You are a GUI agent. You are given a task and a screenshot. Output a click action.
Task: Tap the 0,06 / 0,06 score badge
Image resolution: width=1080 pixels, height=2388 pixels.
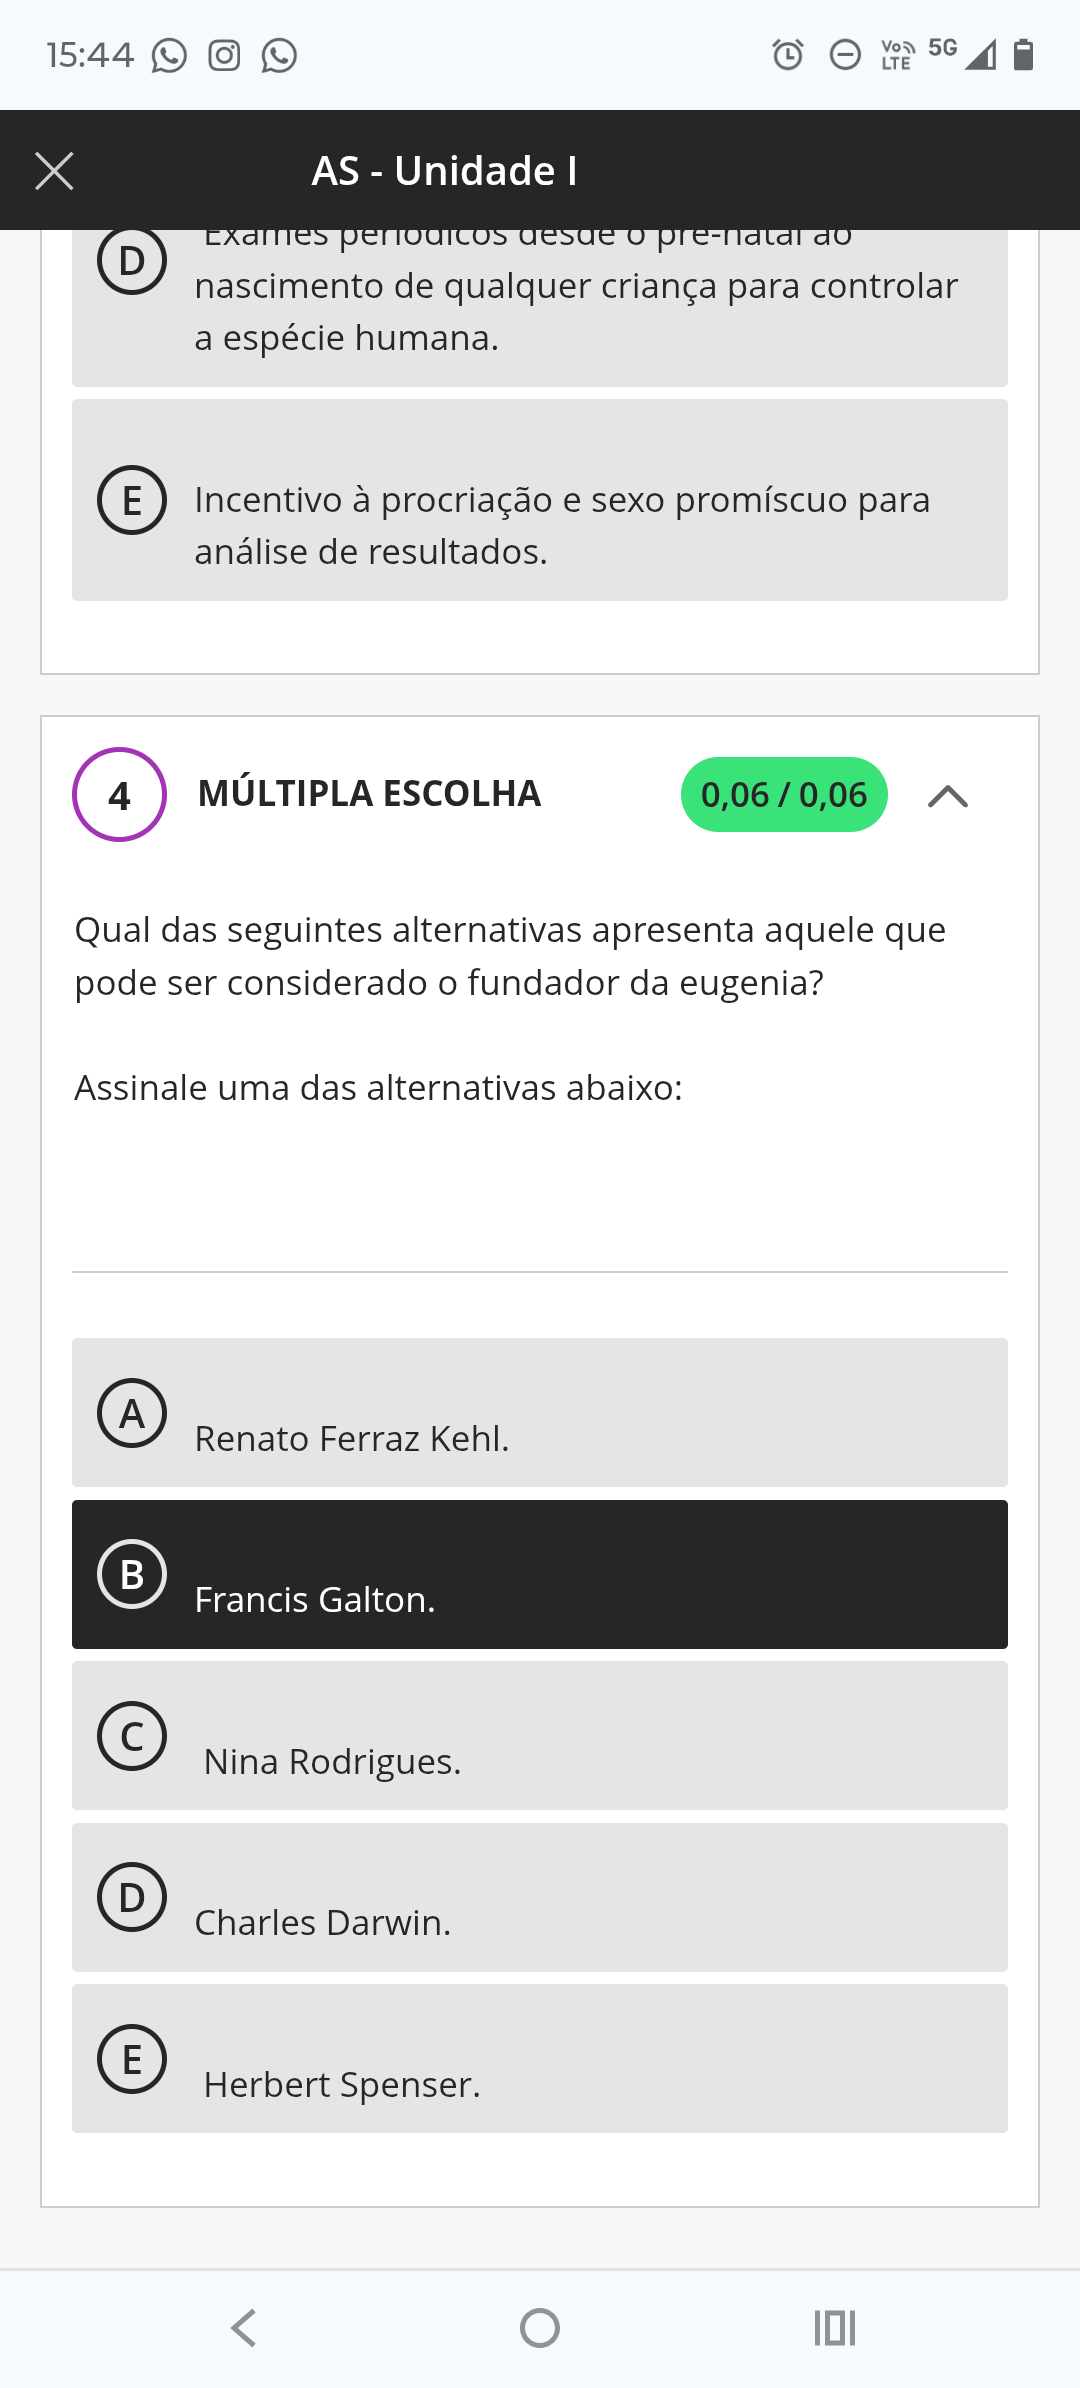pyautogui.click(x=784, y=795)
